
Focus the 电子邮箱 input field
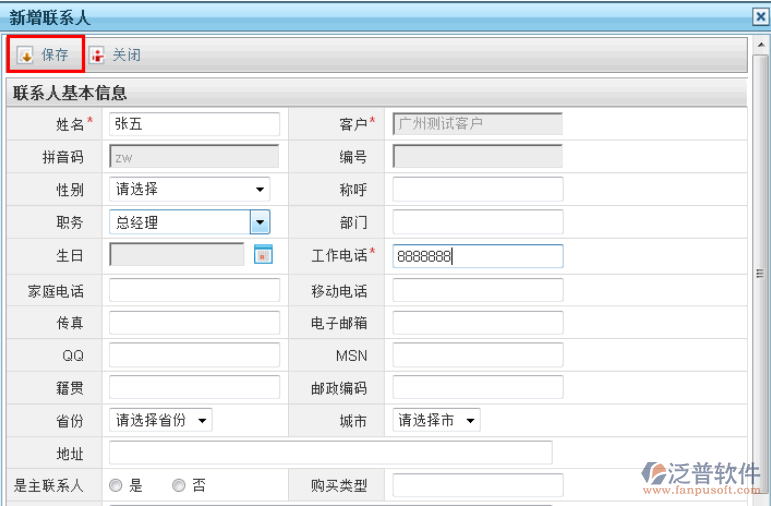coord(477,323)
